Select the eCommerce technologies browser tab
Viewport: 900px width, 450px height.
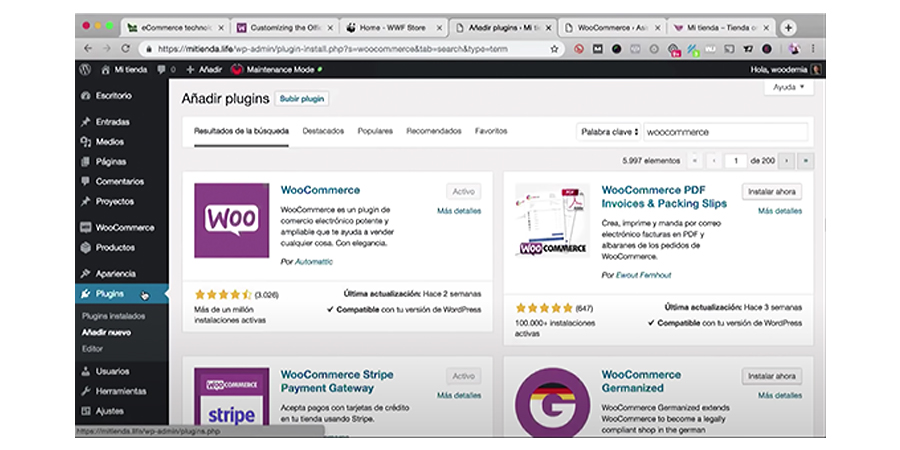175,28
